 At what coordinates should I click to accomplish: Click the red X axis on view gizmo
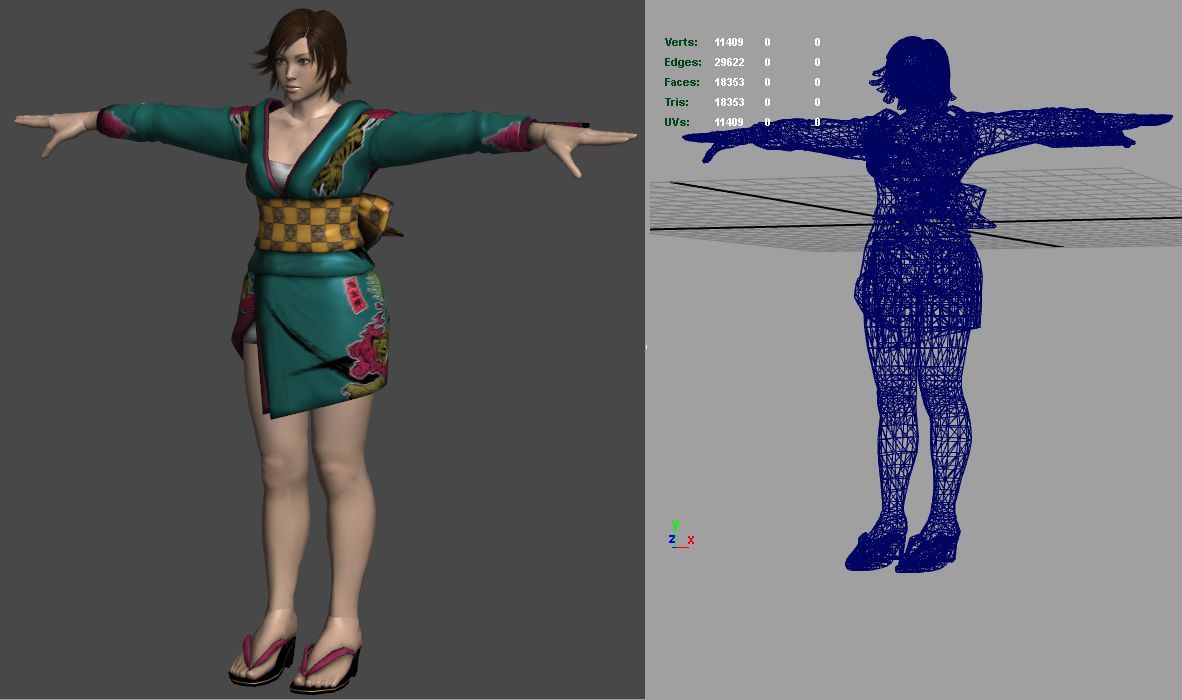(x=691, y=540)
